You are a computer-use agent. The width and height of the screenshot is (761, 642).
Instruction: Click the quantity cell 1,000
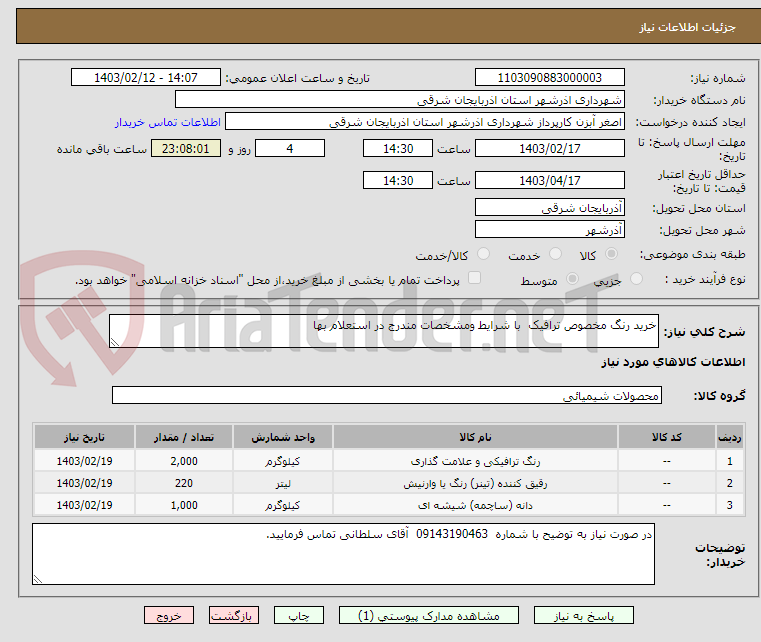(x=184, y=505)
